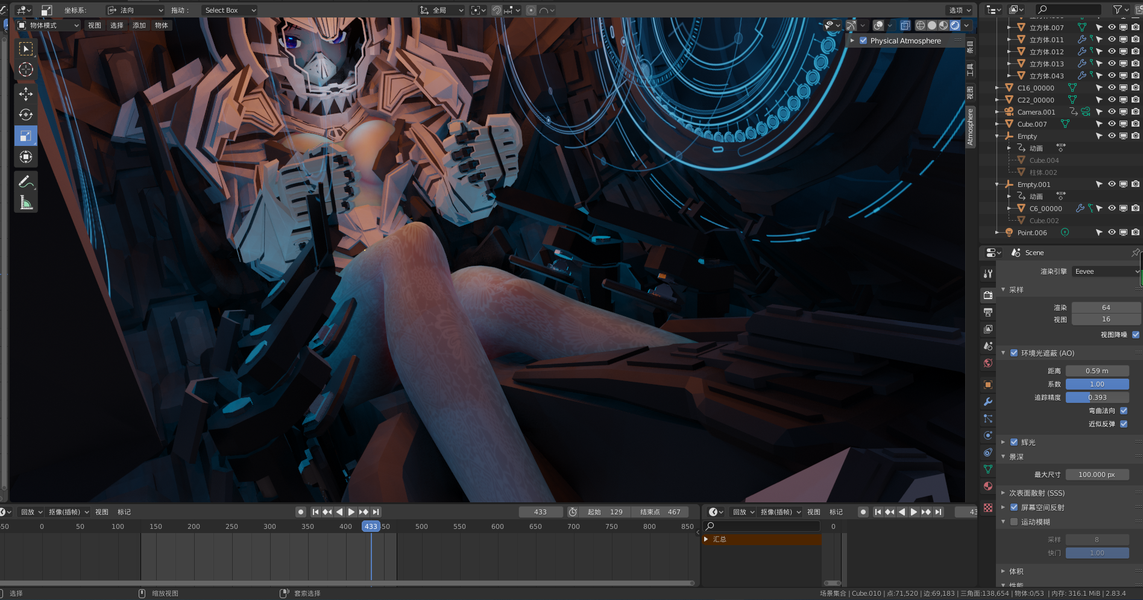The height and width of the screenshot is (600, 1143).
Task: Open the Object Constraints tab icon
Action: 988,452
